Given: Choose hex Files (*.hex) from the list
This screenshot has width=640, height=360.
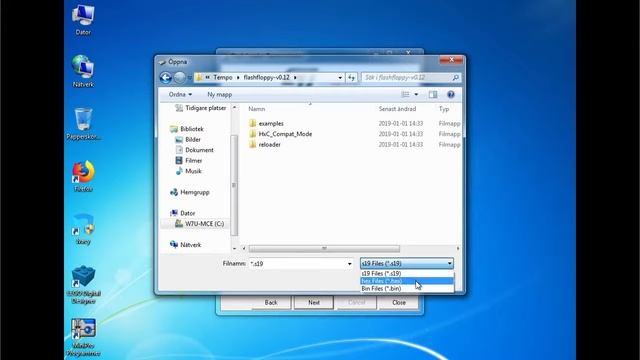Looking at the screenshot, I should click(407, 281).
